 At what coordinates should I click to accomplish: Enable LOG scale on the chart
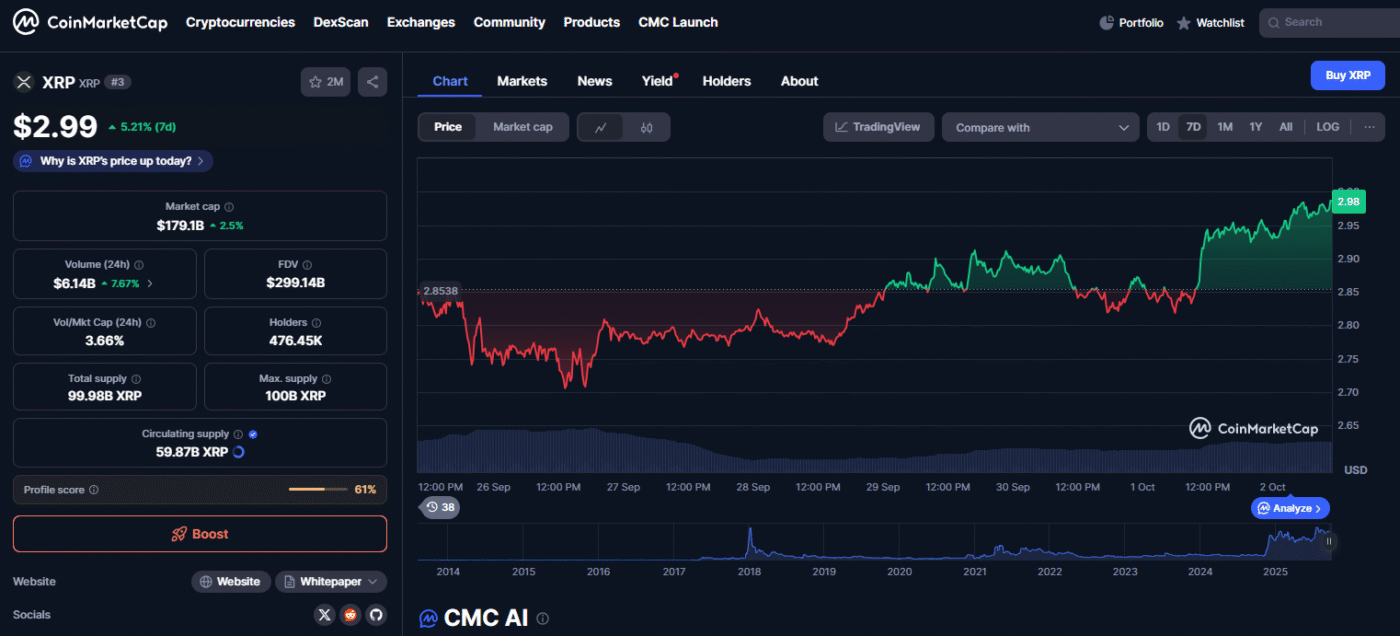click(x=1327, y=127)
